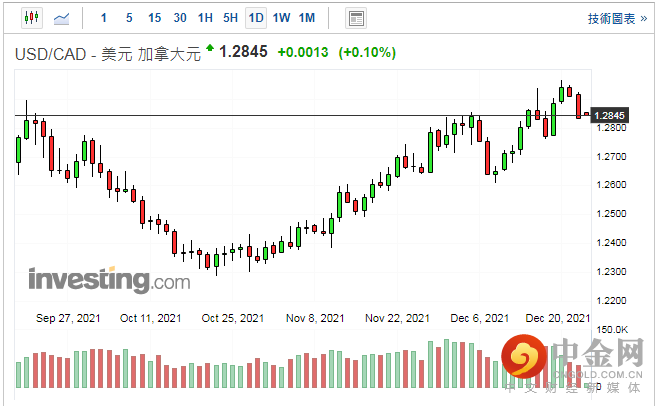Click the 1.2845 current price value

point(243,52)
